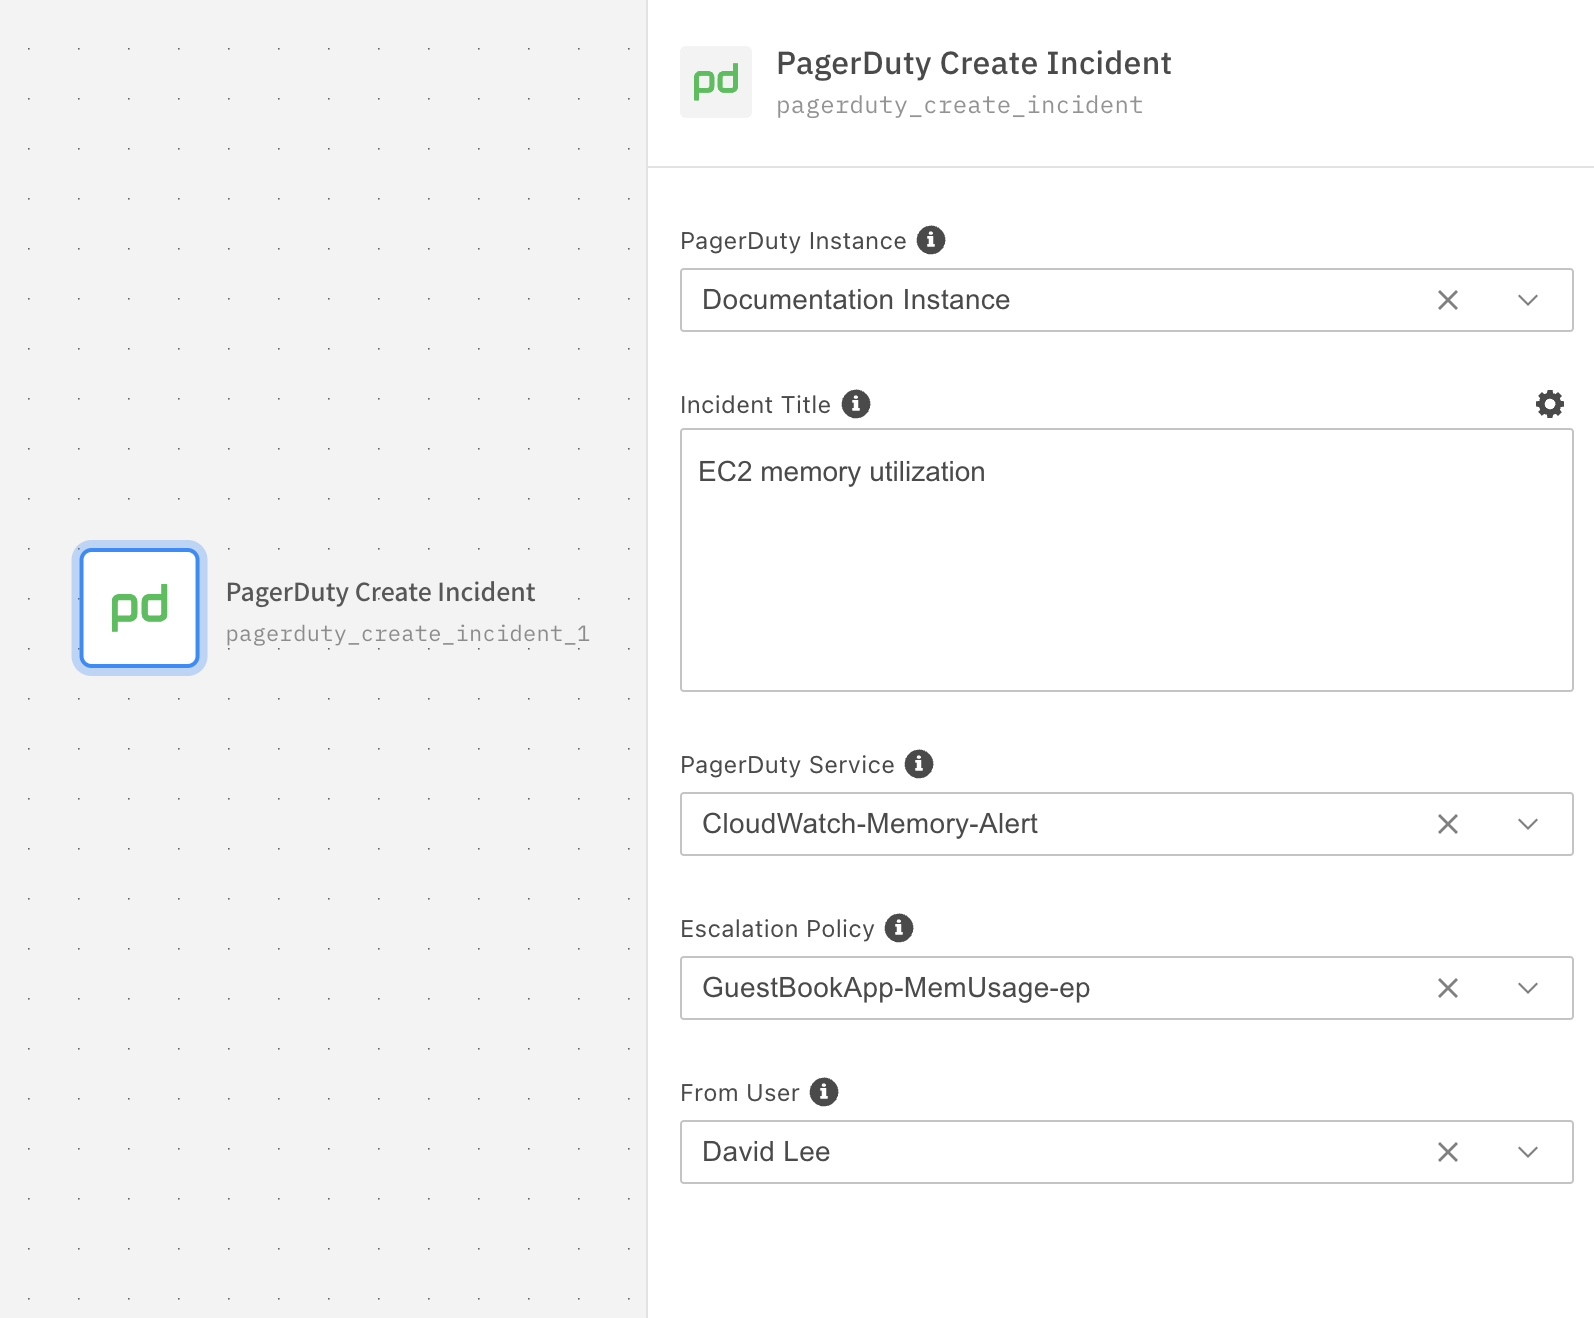The height and width of the screenshot is (1318, 1594).
Task: Expand the PagerDuty Instance dropdown
Action: tap(1527, 300)
